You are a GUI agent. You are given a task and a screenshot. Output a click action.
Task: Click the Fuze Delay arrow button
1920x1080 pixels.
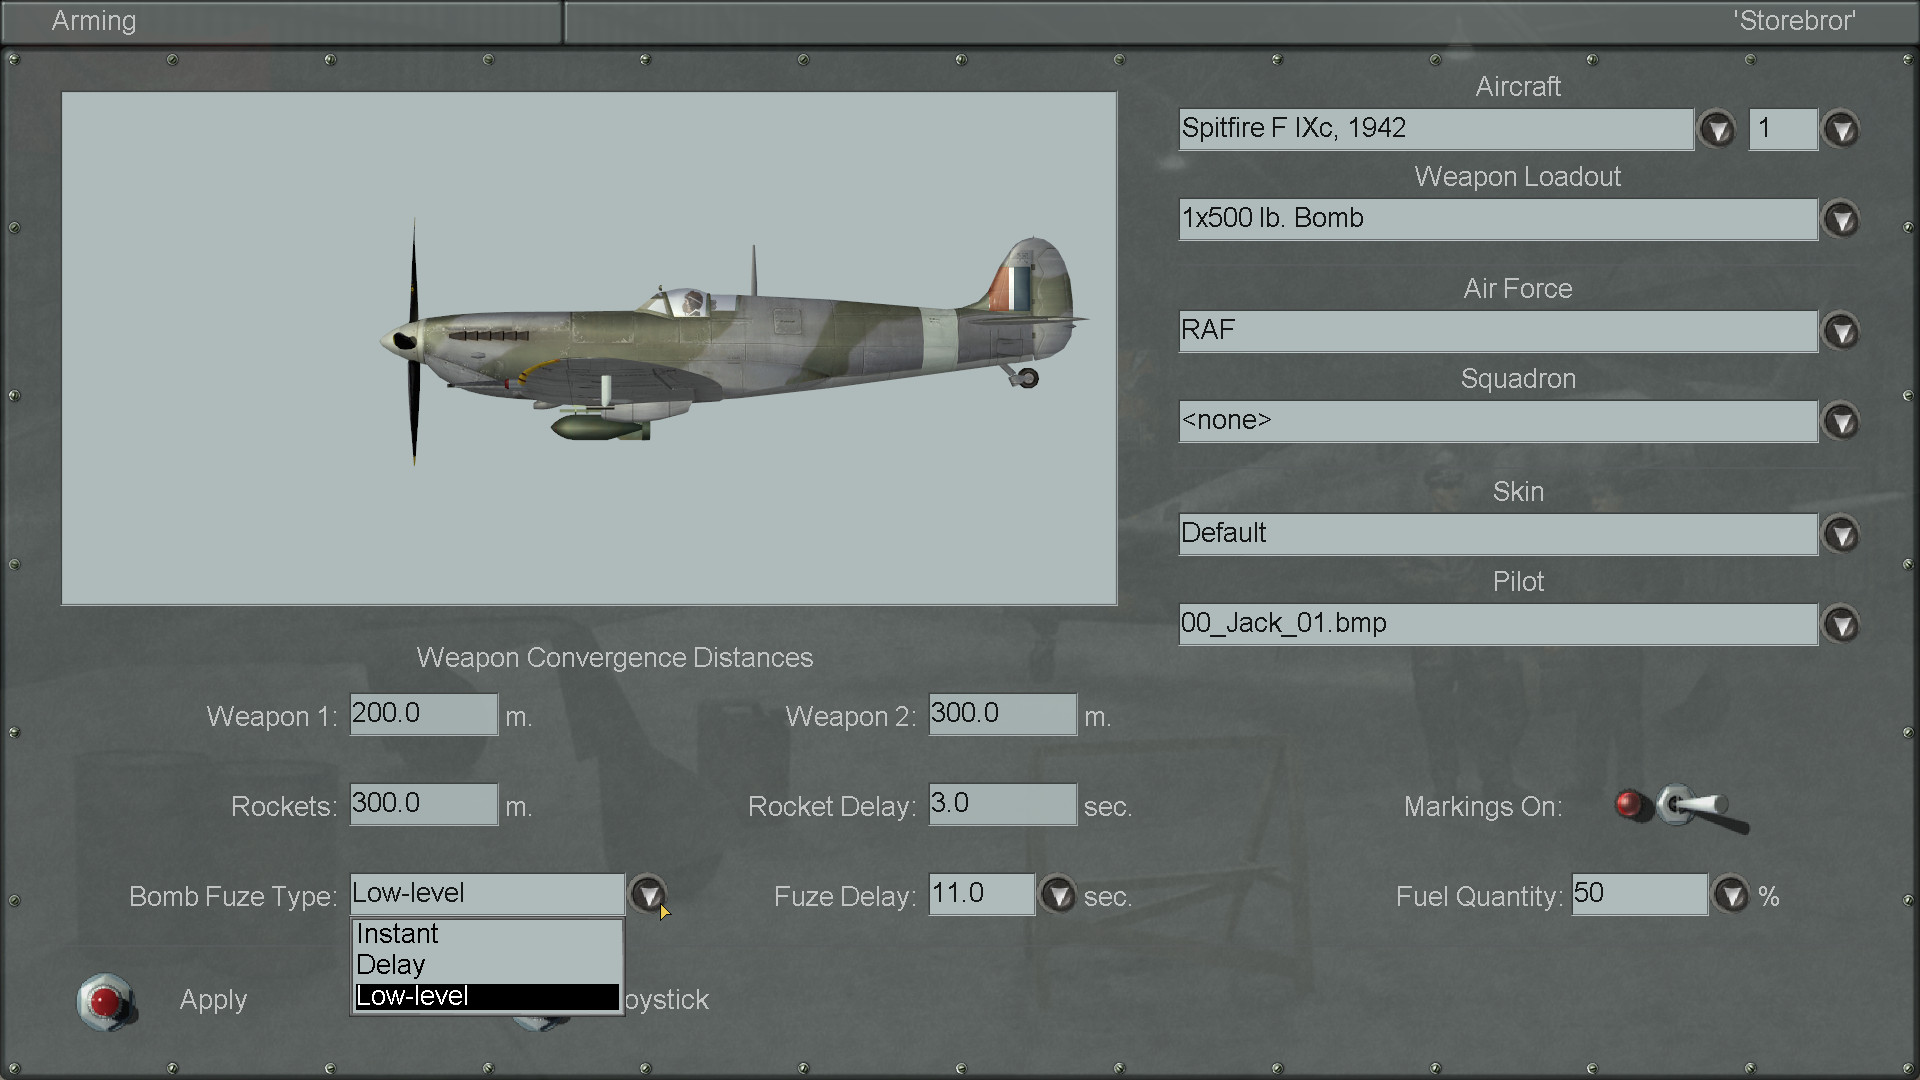[1058, 895]
